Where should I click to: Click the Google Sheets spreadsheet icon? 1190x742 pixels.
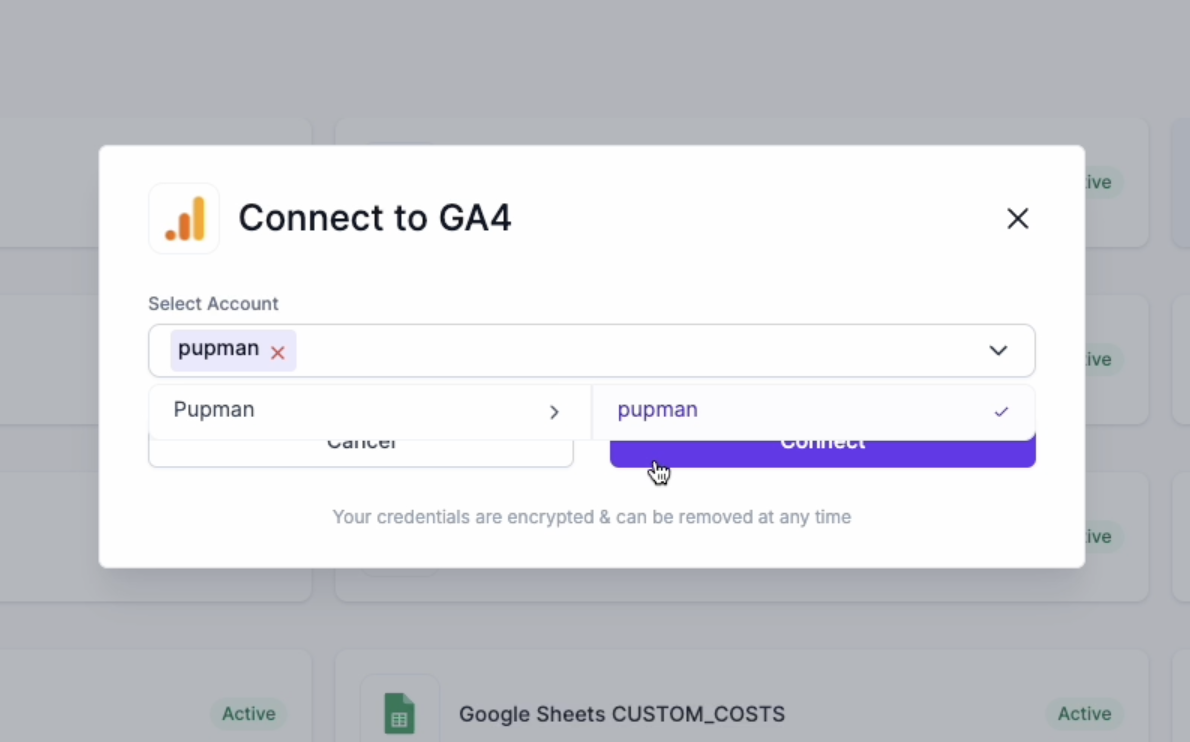[x=399, y=714]
